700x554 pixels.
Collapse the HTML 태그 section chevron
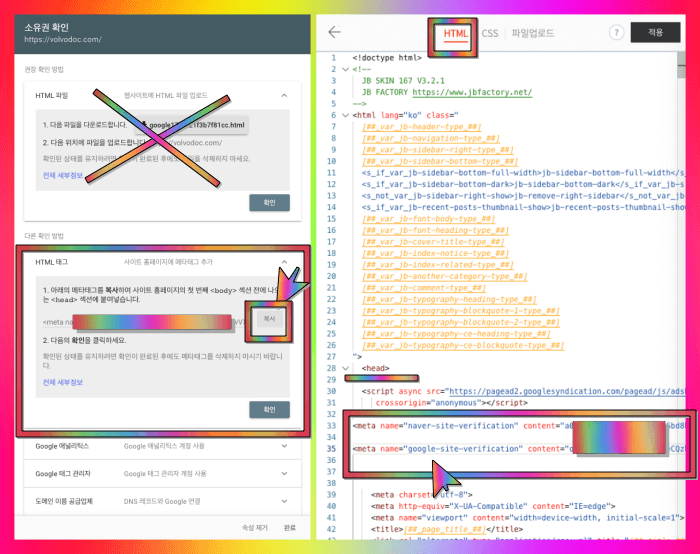tap(284, 262)
